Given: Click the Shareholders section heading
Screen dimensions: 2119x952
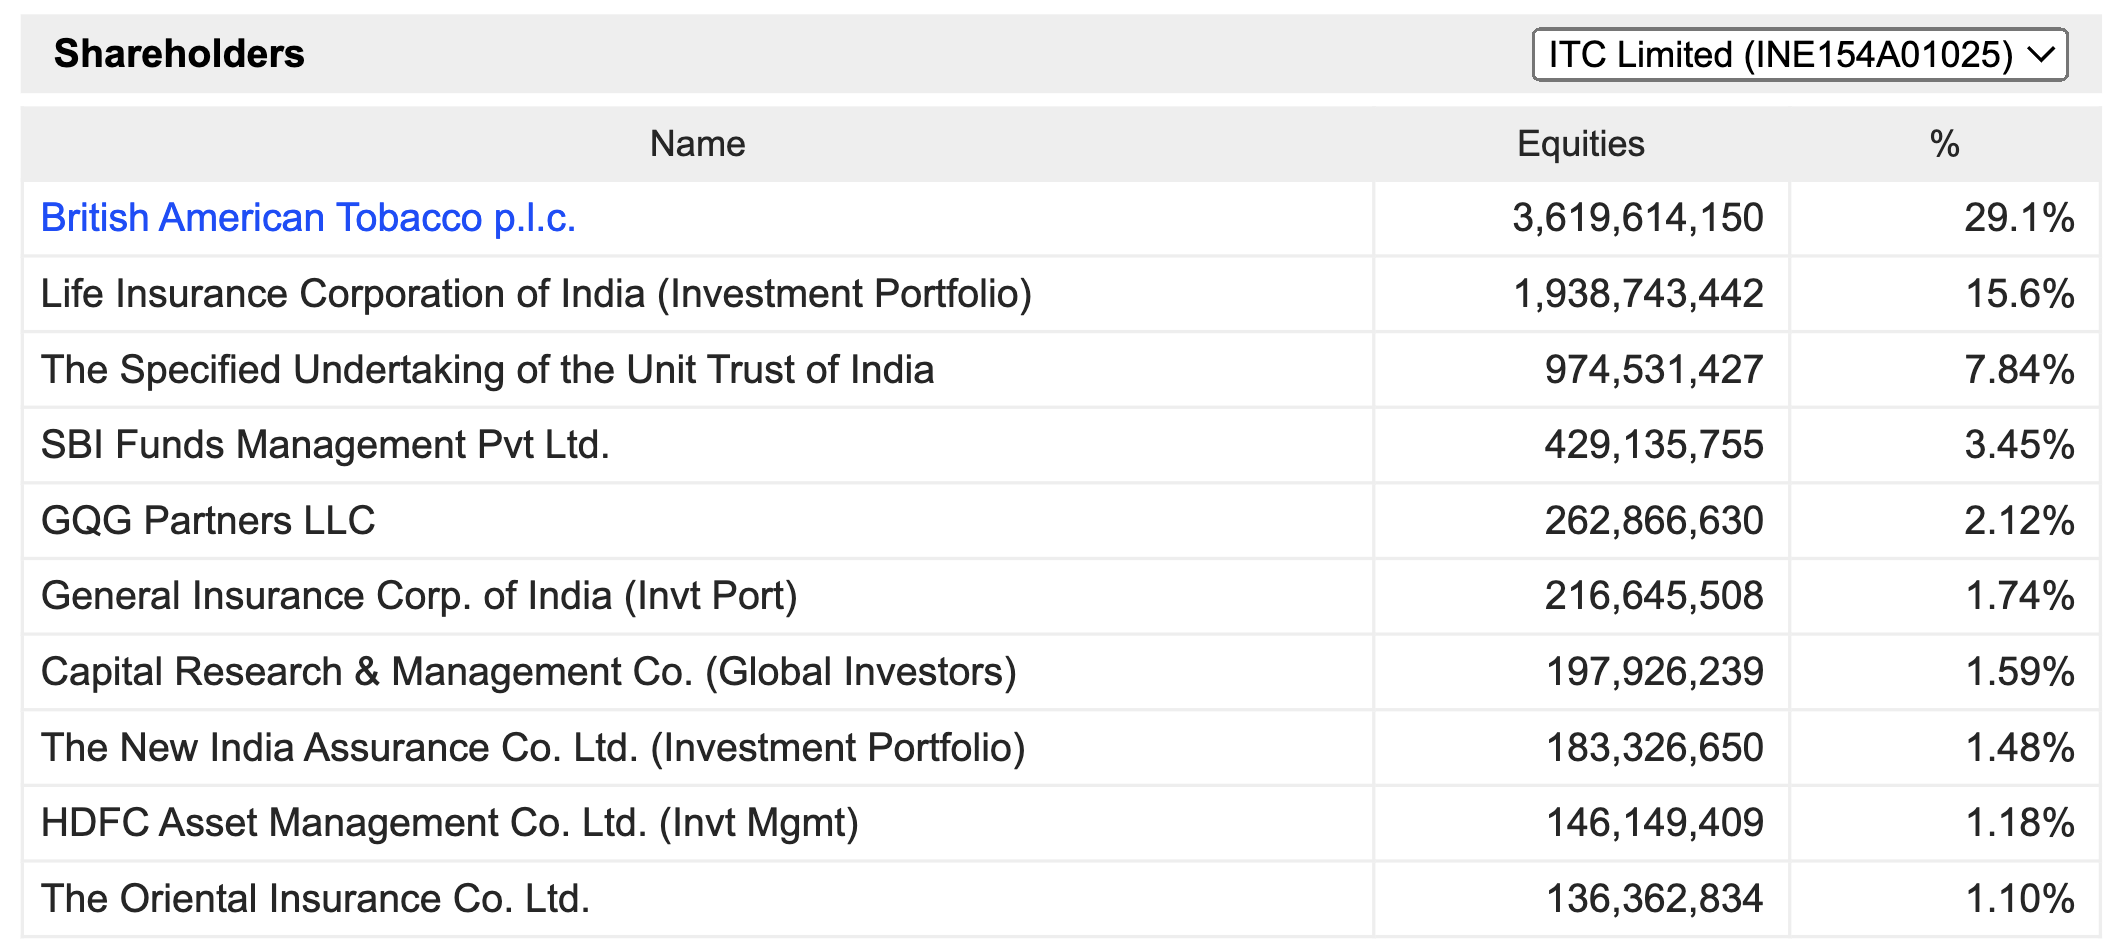Looking at the screenshot, I should (x=179, y=54).
